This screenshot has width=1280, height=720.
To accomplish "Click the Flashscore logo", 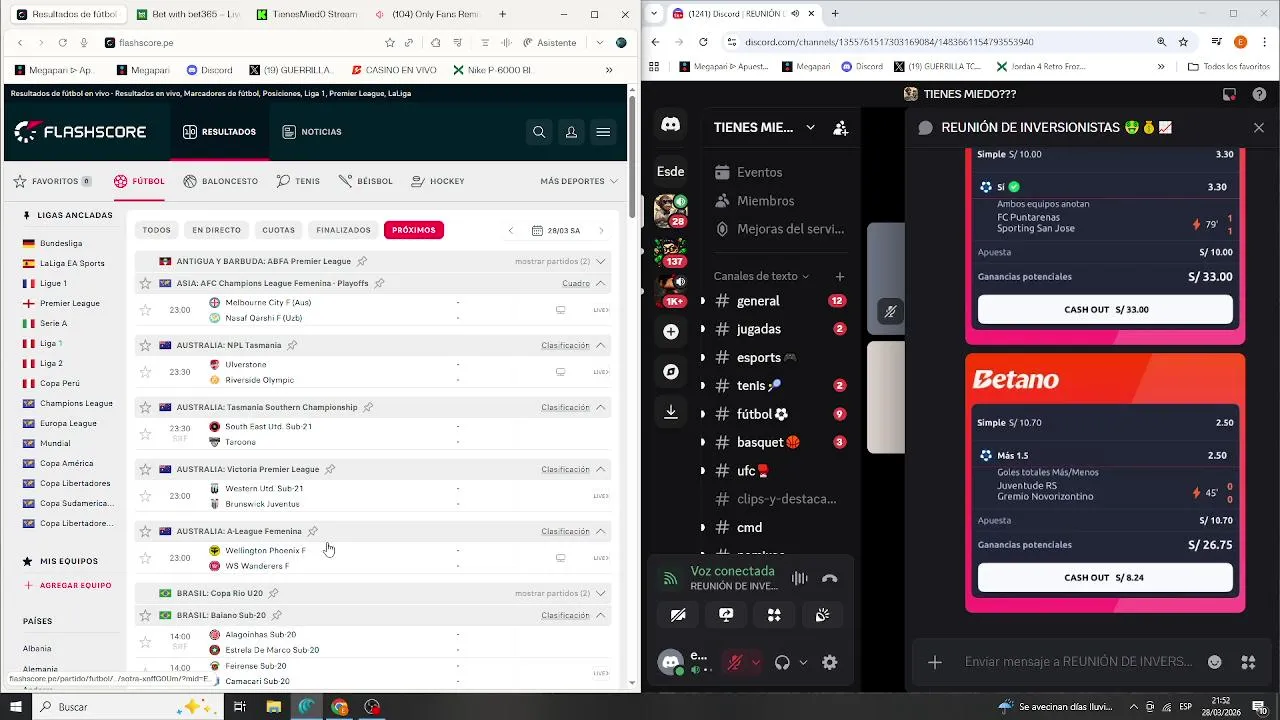I will pyautogui.click(x=80, y=132).
